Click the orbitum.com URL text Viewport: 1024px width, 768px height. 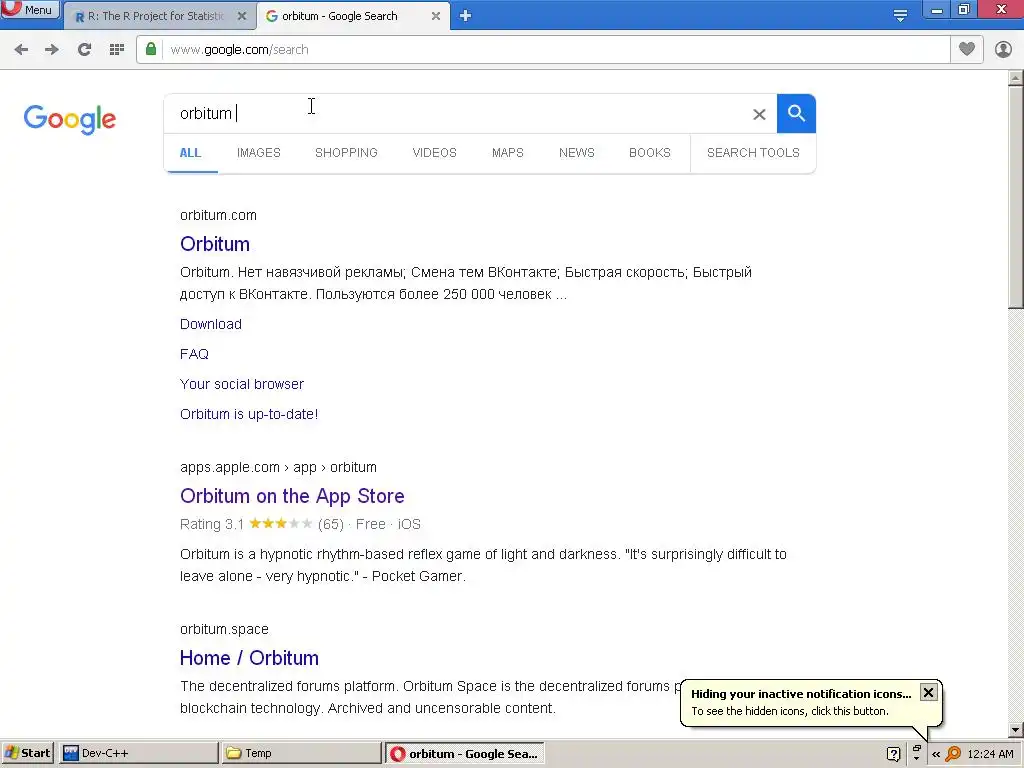[218, 216]
